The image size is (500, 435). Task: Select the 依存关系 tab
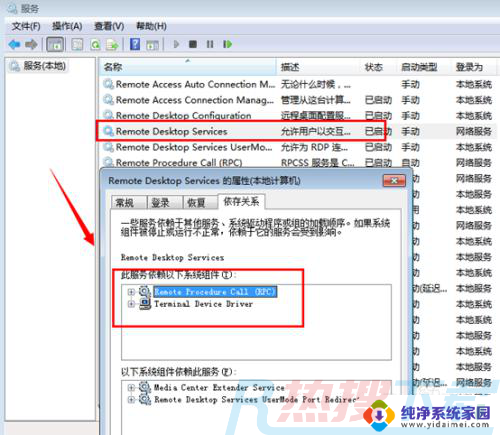[x=241, y=201]
